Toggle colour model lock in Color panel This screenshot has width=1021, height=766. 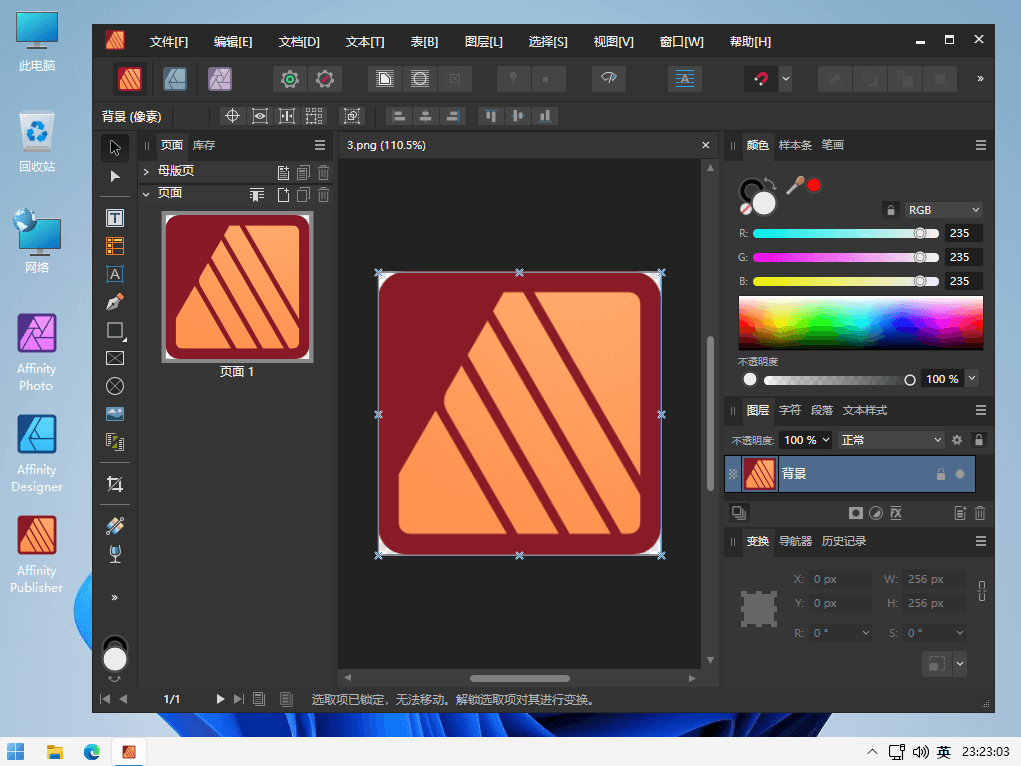click(x=891, y=210)
